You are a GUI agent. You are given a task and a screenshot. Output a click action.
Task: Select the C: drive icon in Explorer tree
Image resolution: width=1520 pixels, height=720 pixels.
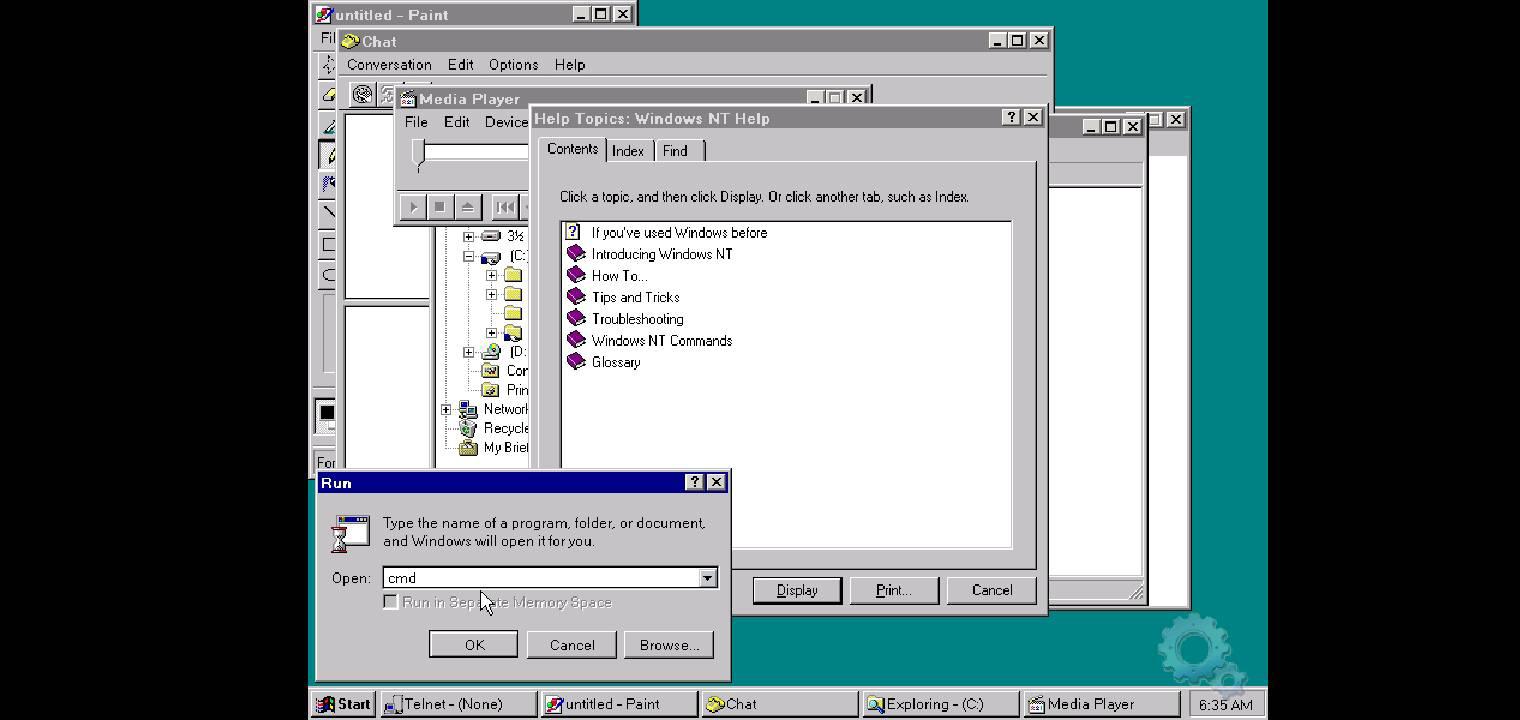click(491, 256)
